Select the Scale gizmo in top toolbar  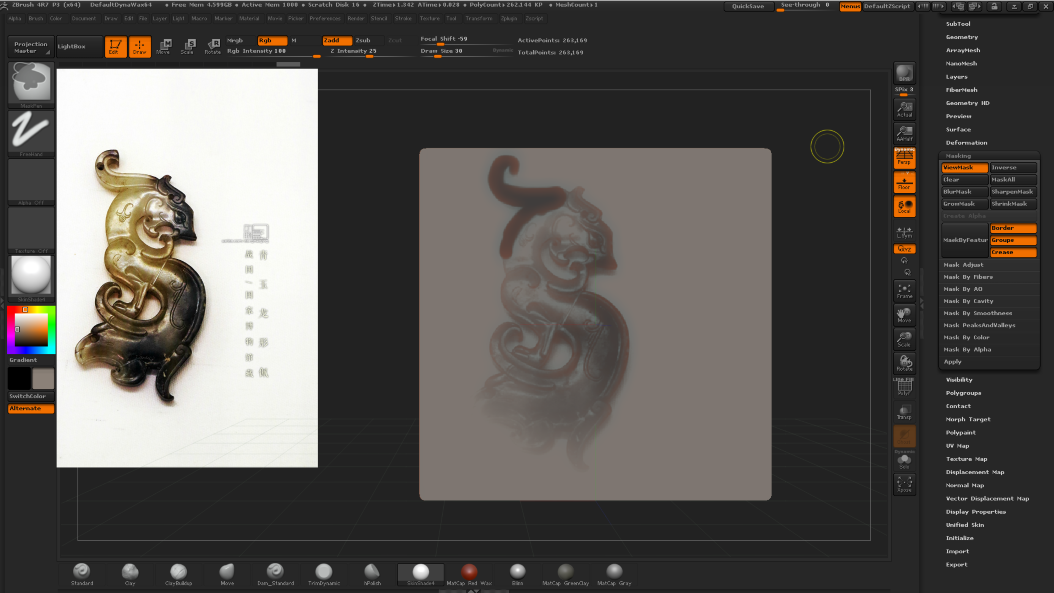188,46
